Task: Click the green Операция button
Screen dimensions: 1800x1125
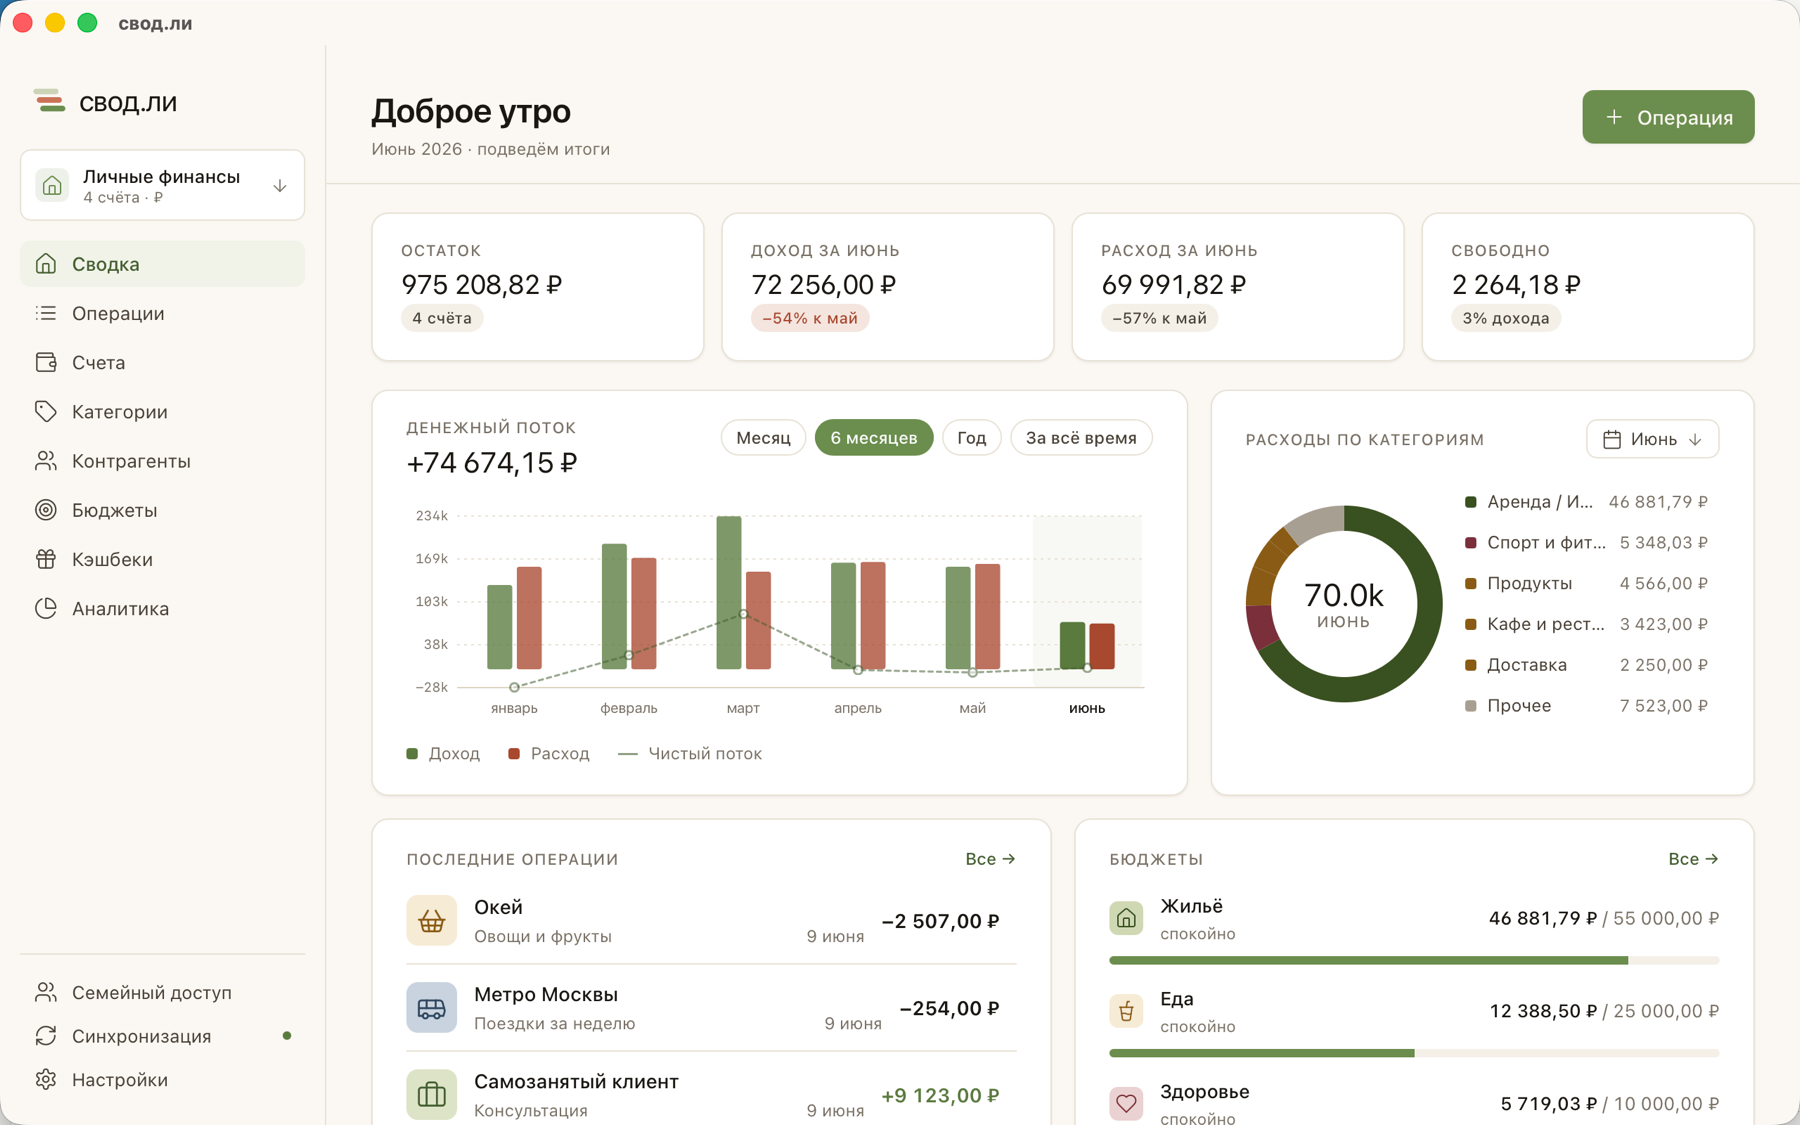Action: tap(1668, 117)
